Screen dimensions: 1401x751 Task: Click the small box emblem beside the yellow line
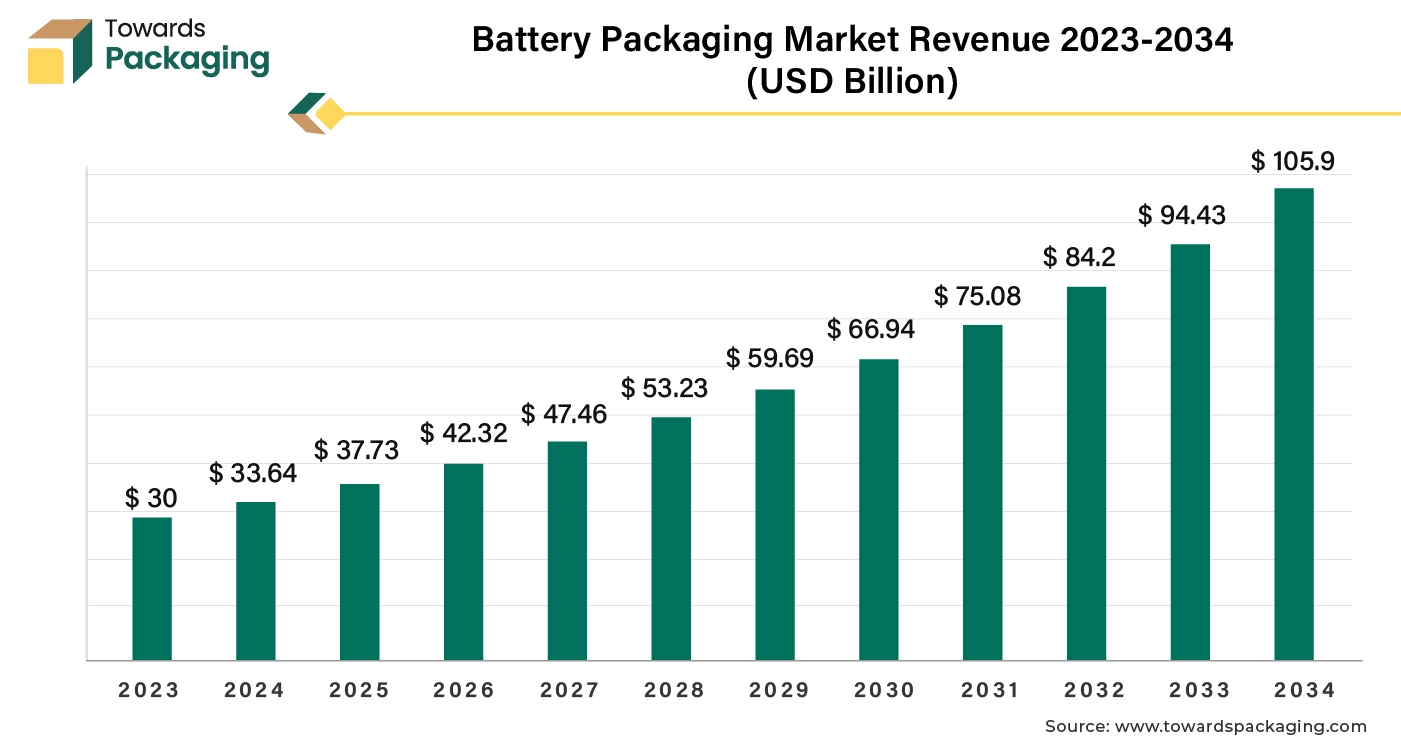pos(316,113)
